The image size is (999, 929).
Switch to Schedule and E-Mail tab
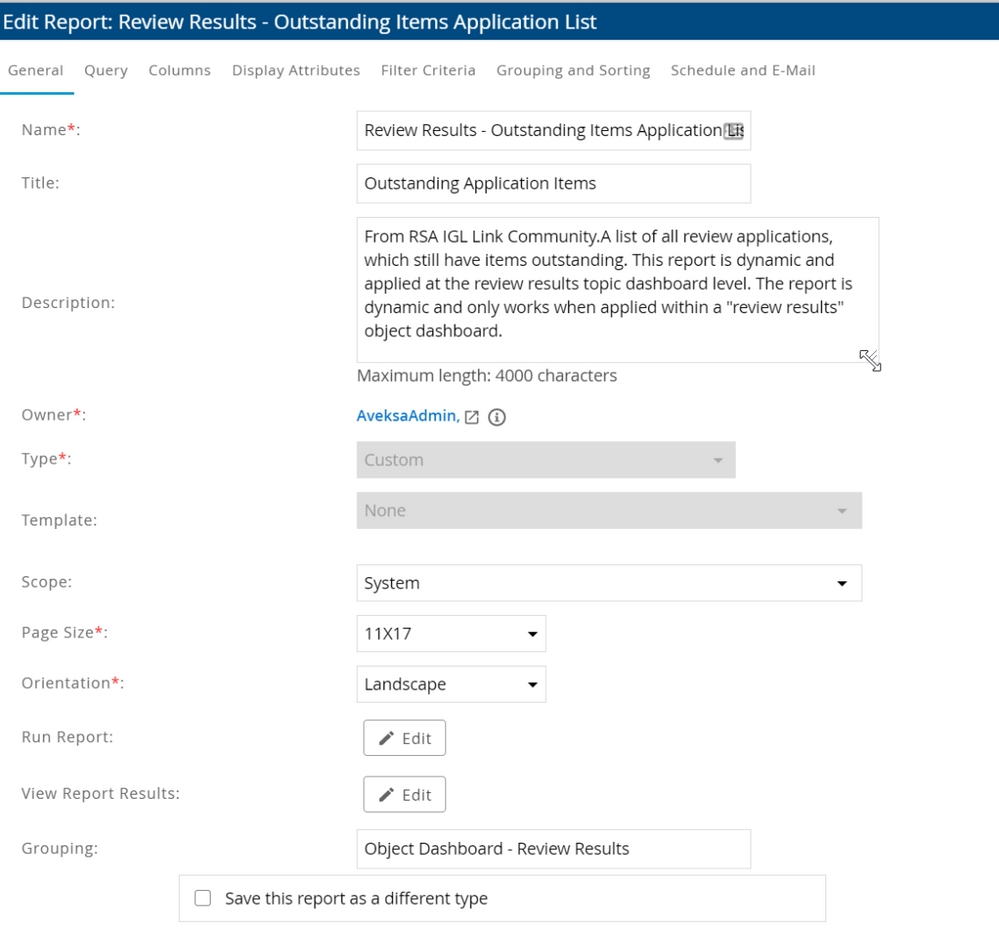[743, 70]
